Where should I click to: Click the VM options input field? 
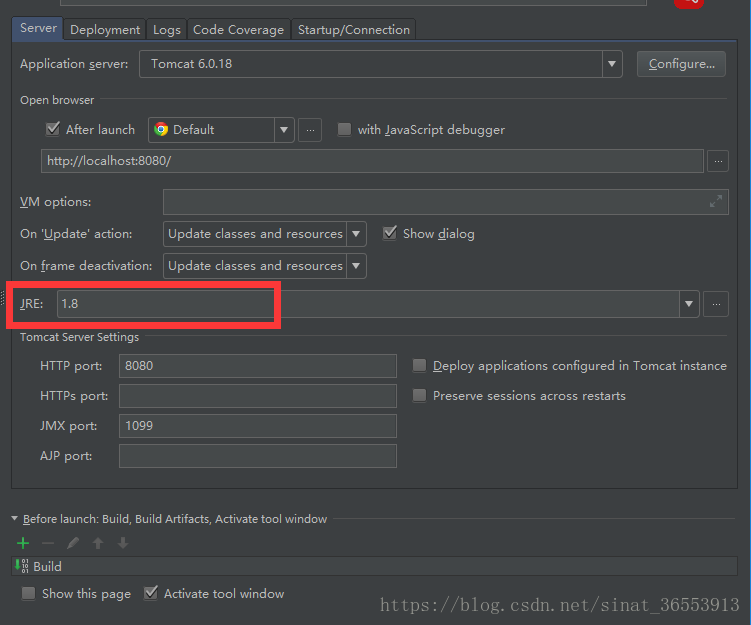pyautogui.click(x=445, y=202)
